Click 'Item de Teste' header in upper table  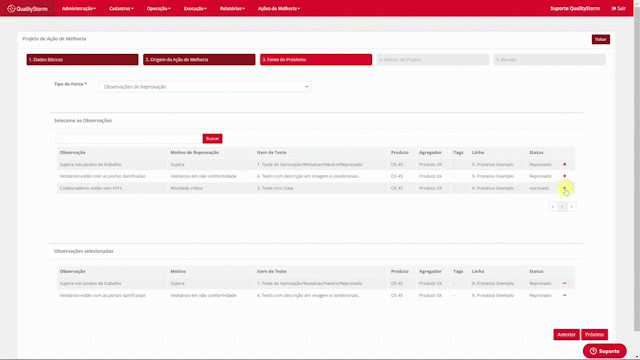pyautogui.click(x=271, y=152)
